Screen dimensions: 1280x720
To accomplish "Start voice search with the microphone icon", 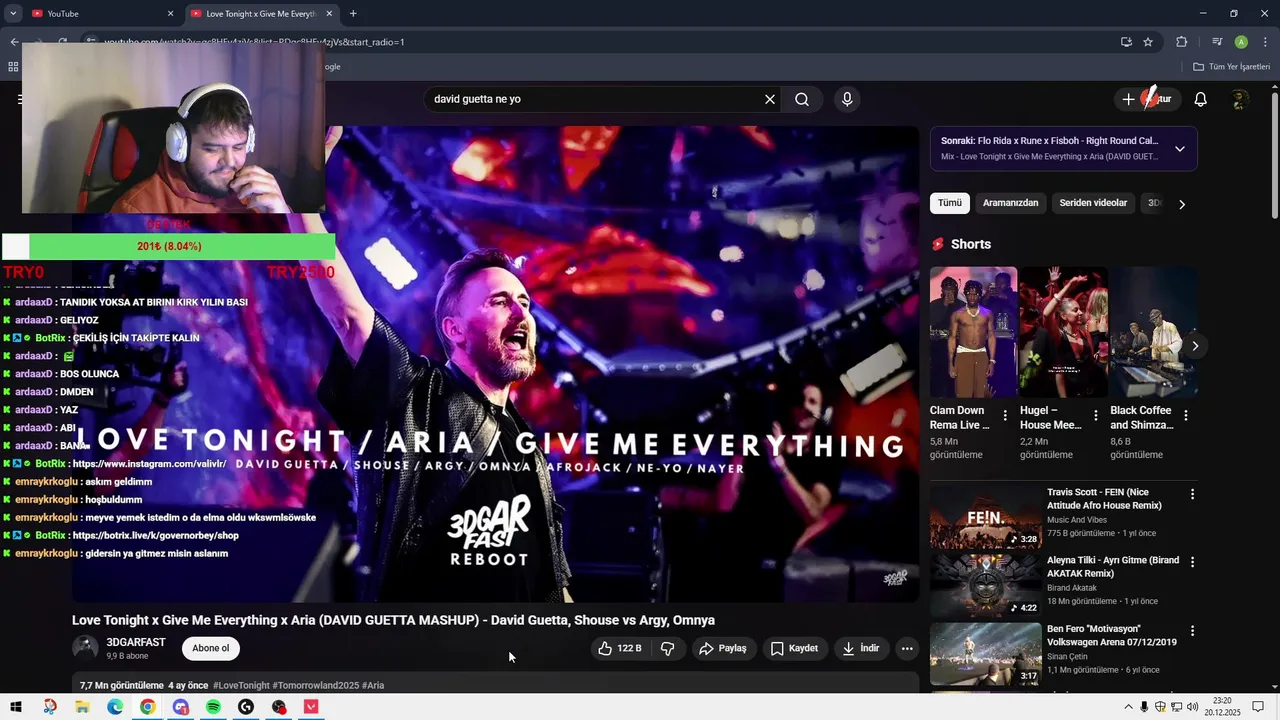I will coord(847,99).
